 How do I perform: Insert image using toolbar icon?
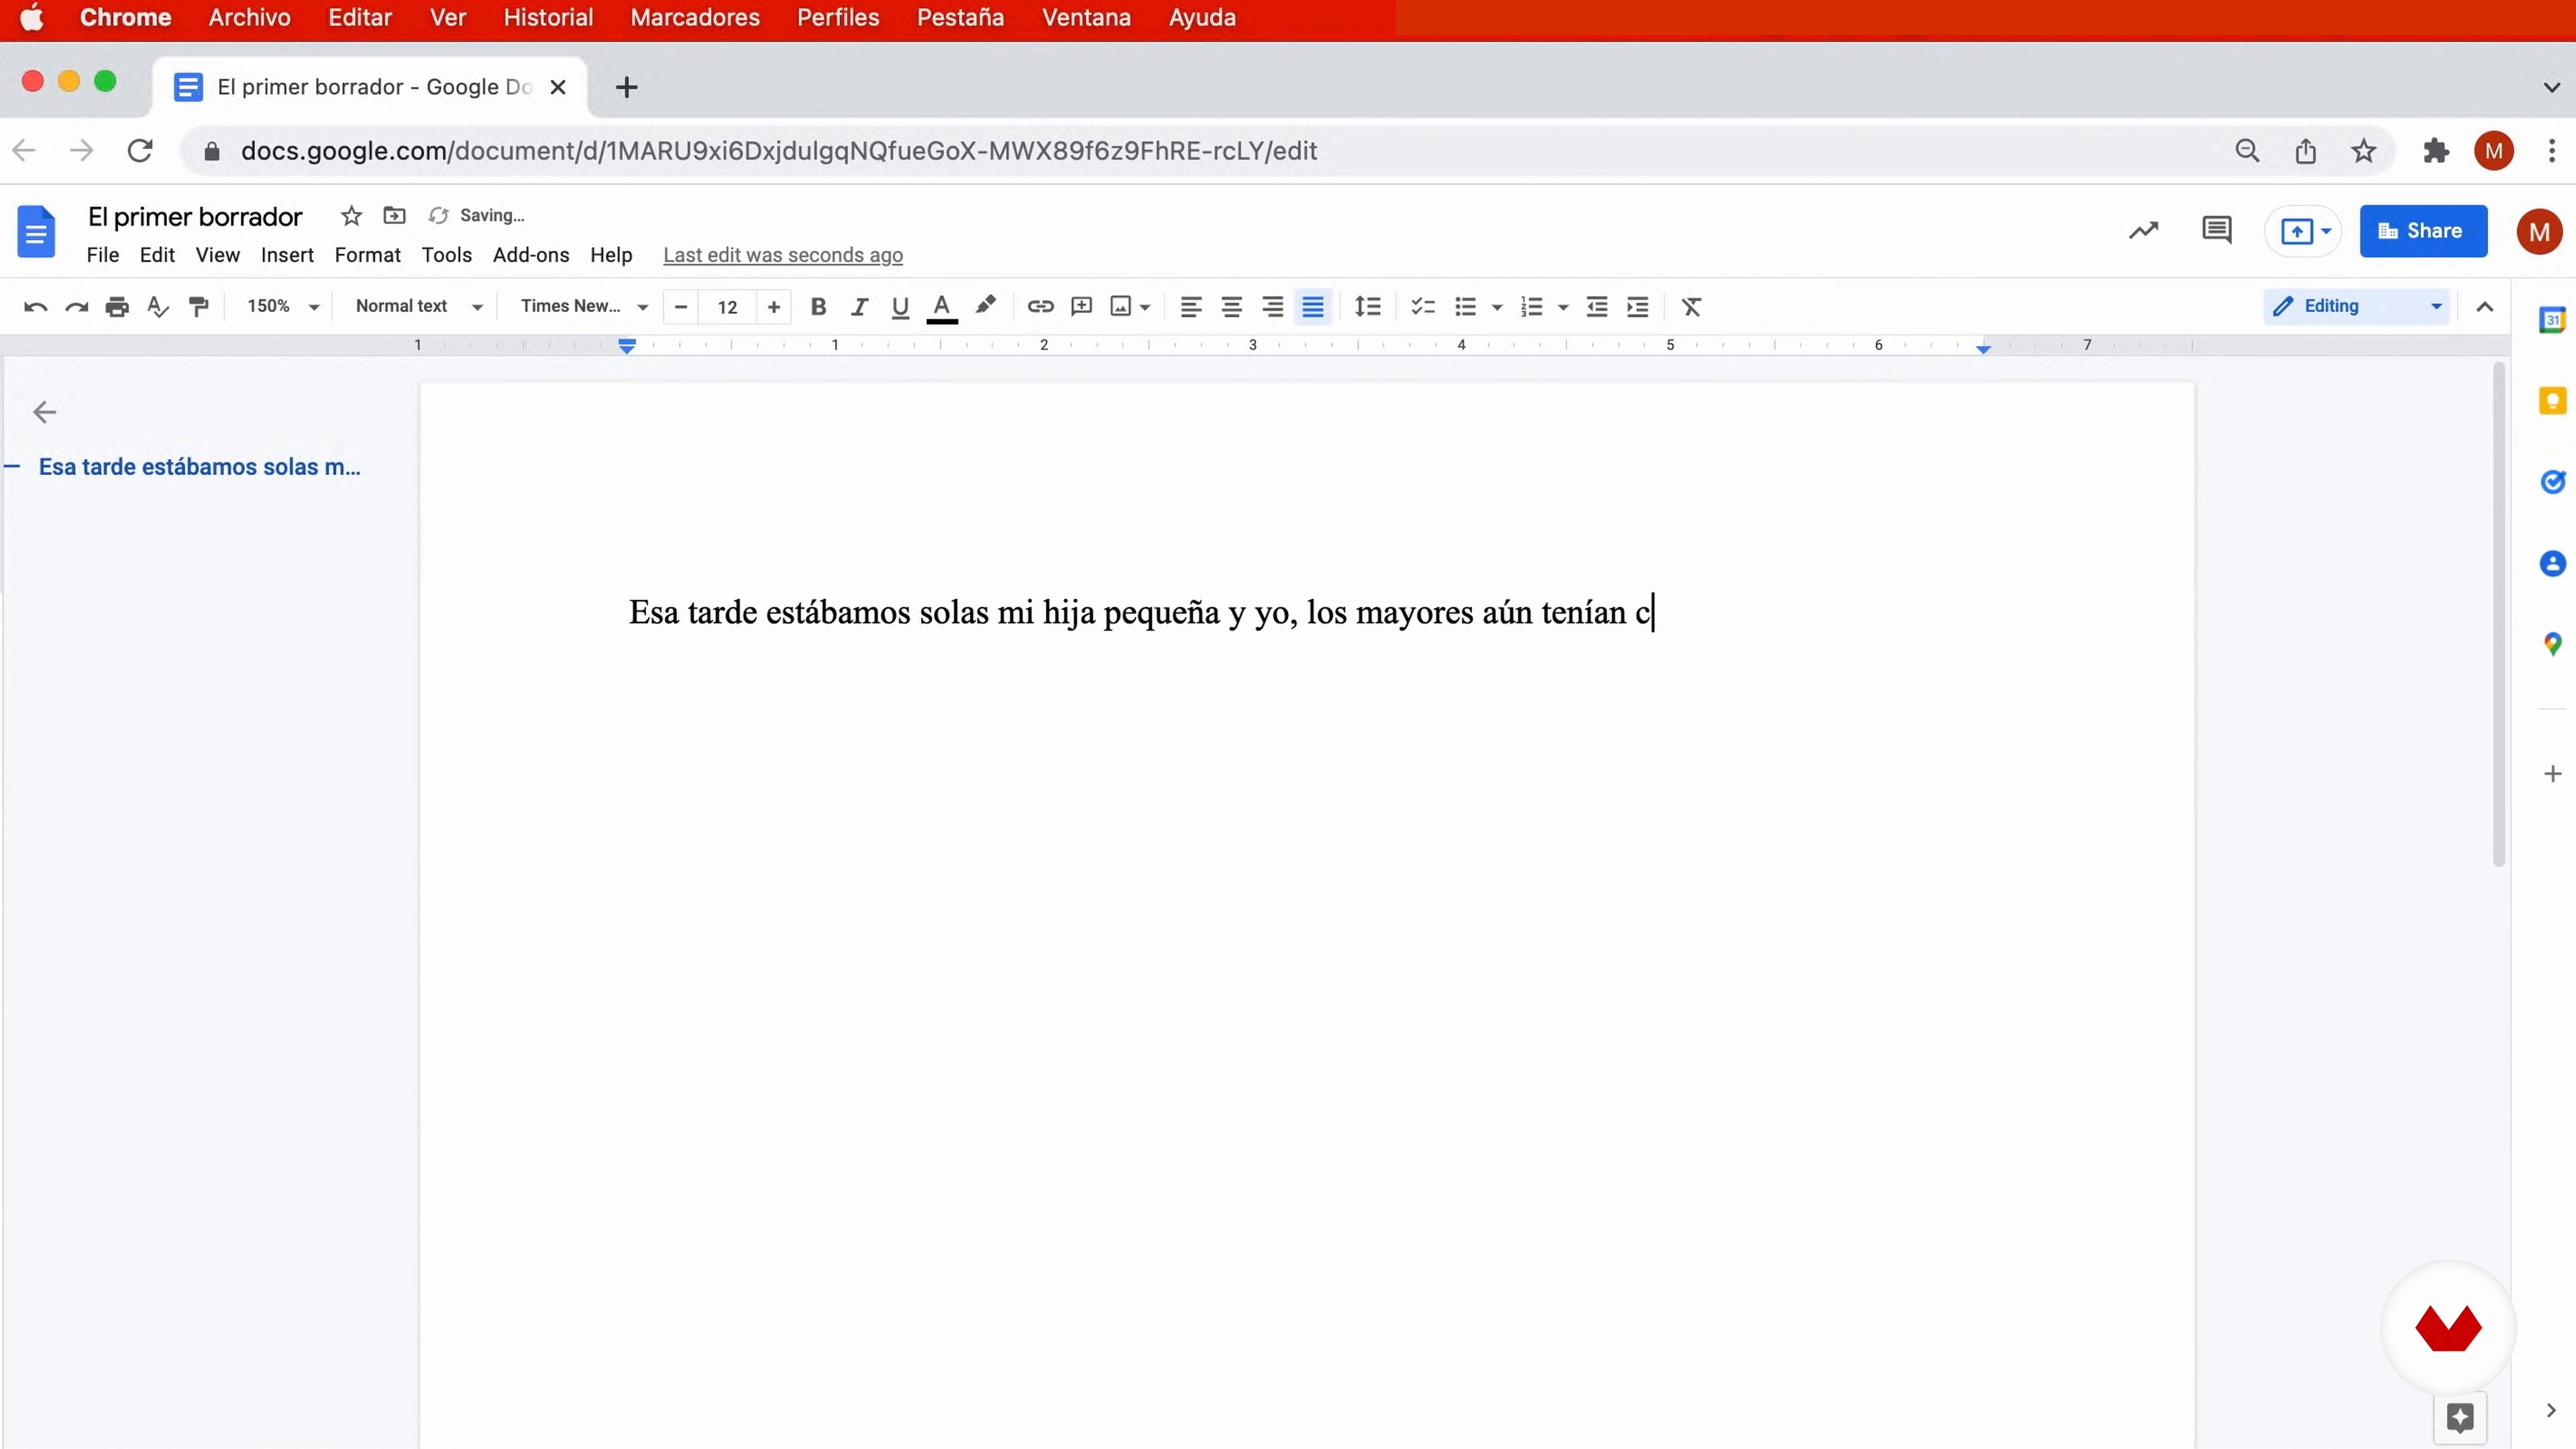1121,307
